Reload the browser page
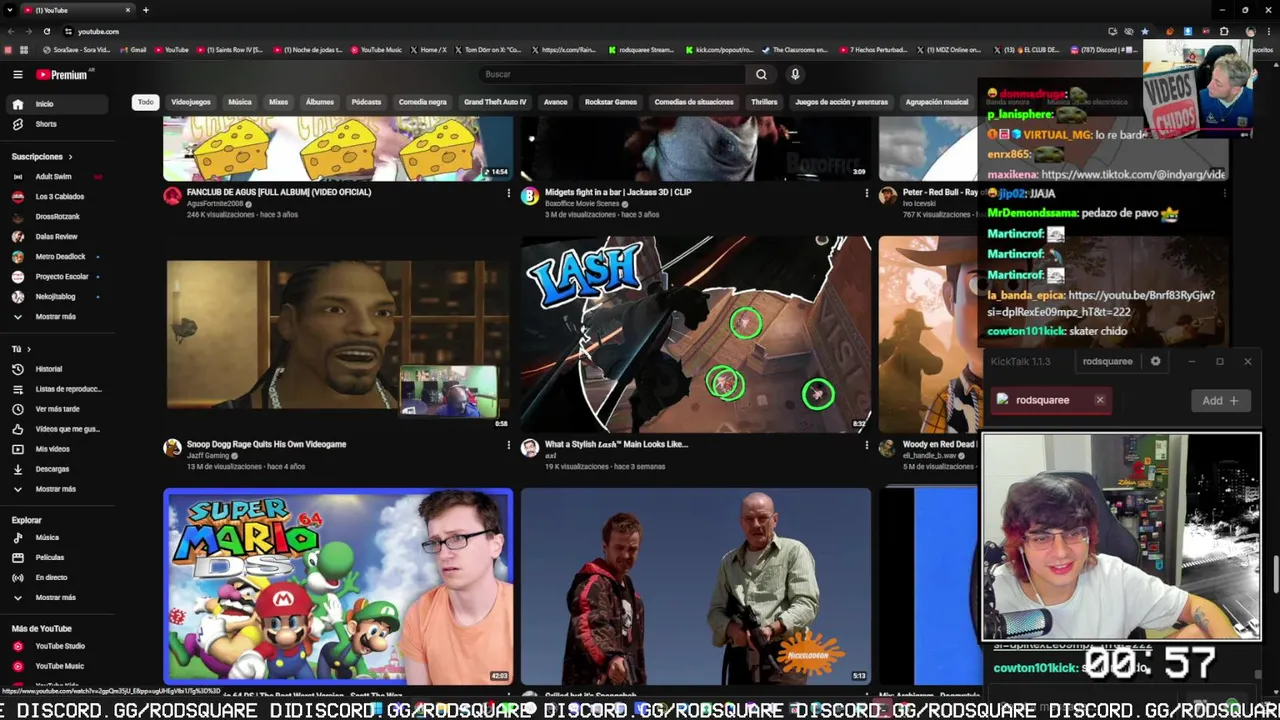The height and width of the screenshot is (720, 1280). tap(46, 31)
